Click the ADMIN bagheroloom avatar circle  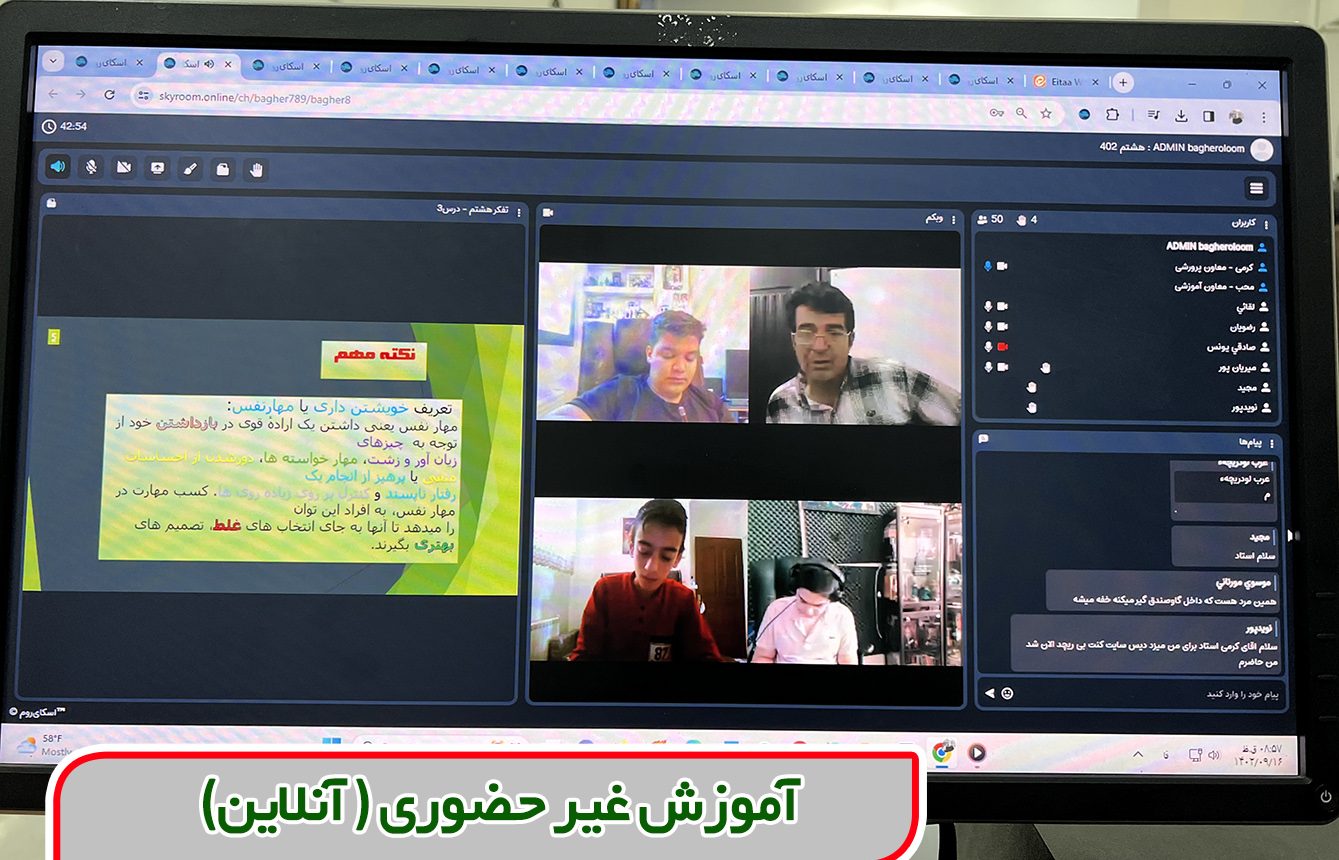coord(1262,150)
